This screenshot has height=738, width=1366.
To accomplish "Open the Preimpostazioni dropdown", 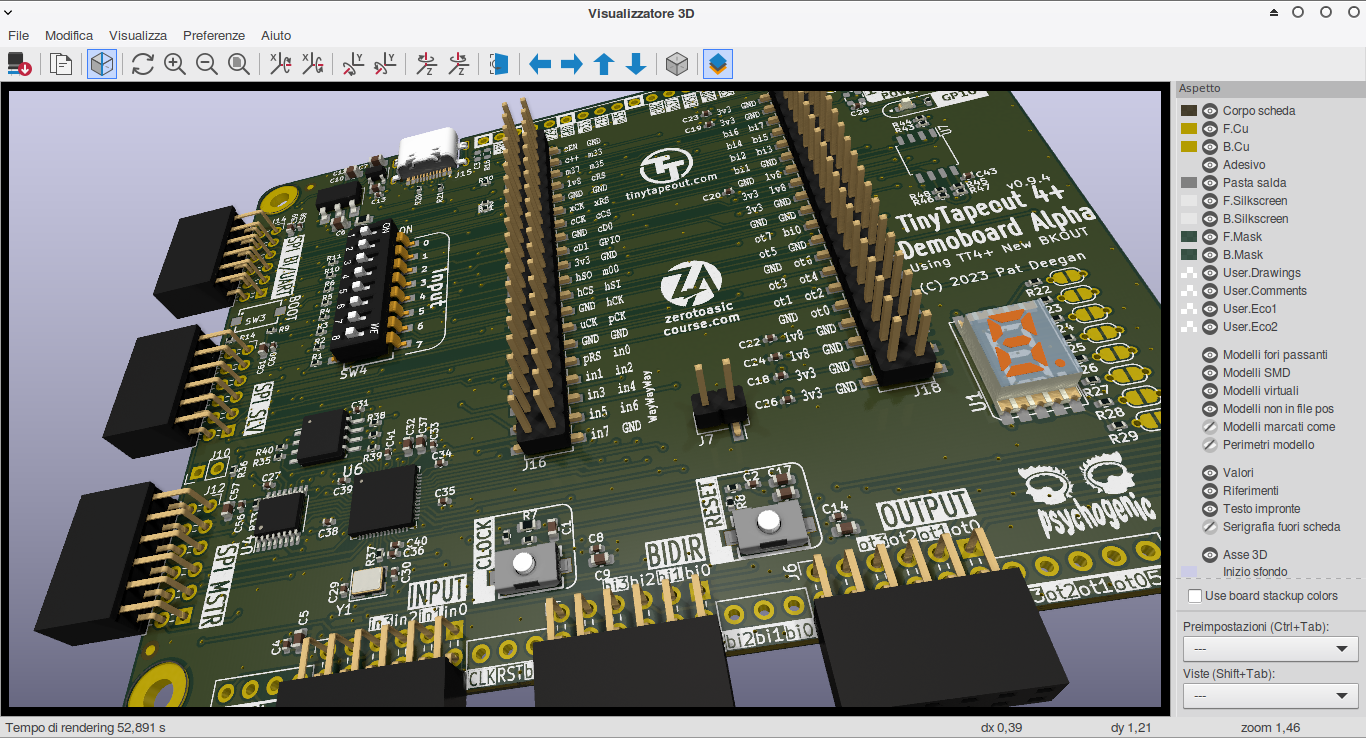I will [1270, 649].
